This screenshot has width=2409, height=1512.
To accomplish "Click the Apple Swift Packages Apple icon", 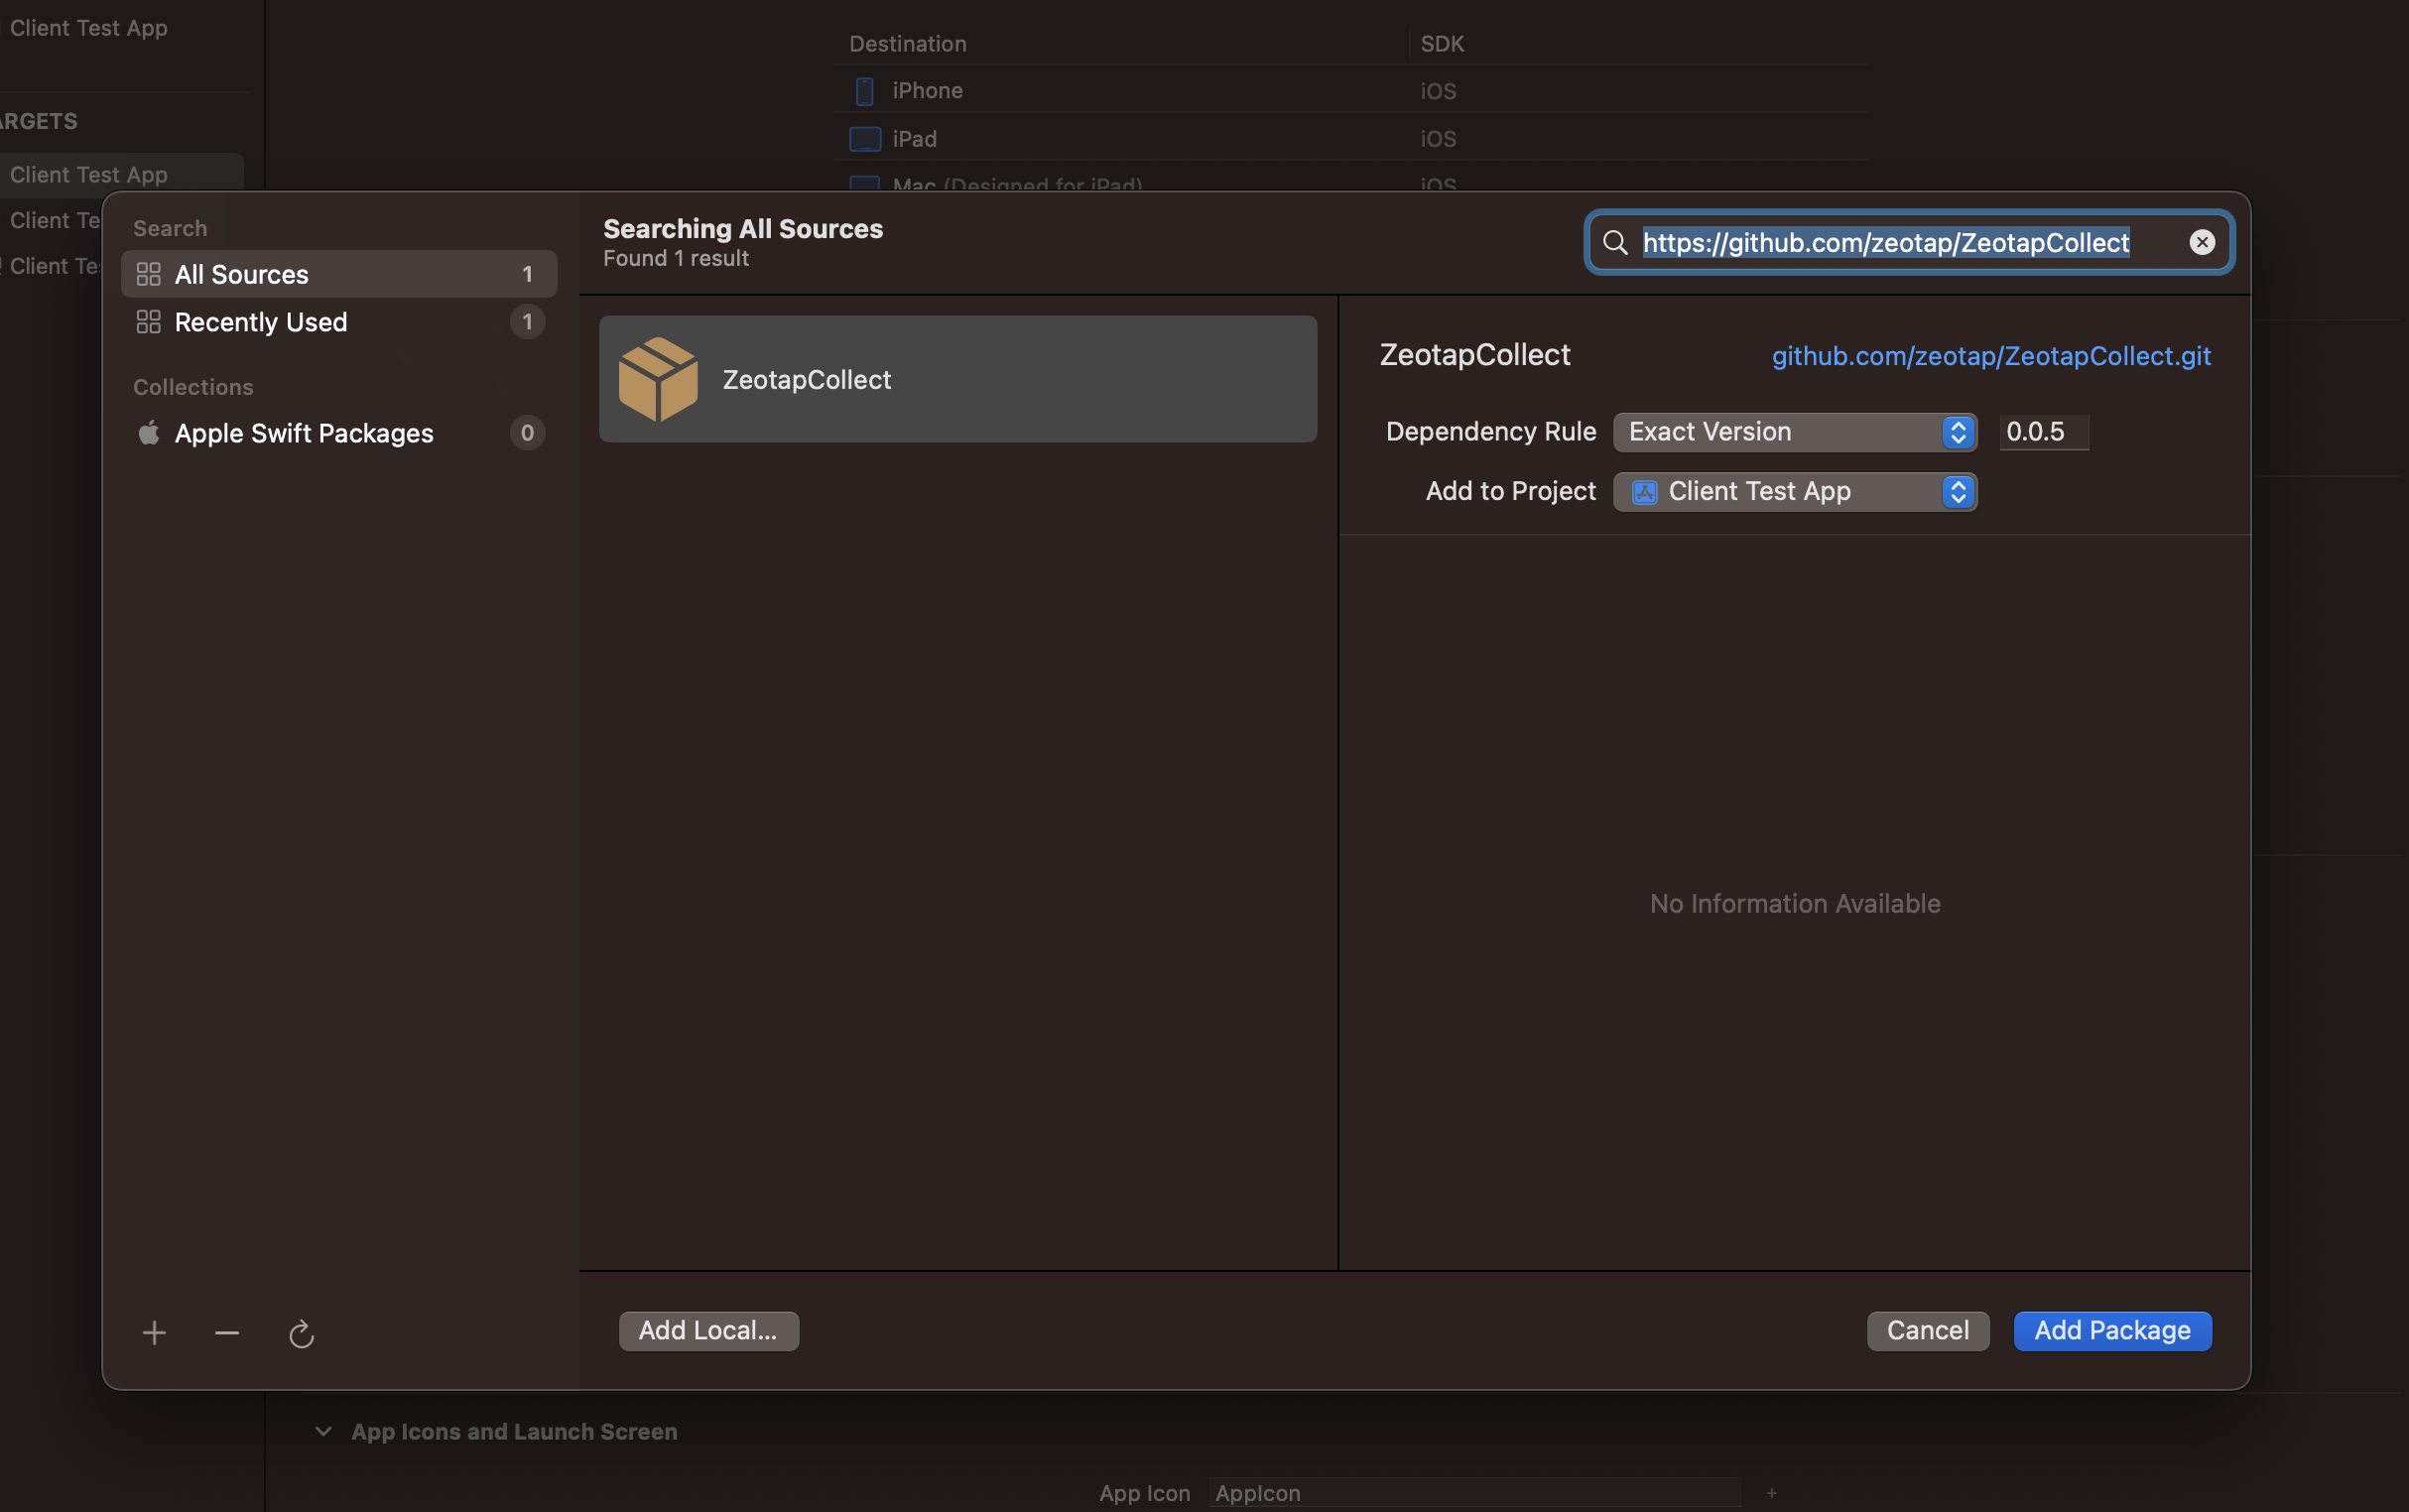I will point(148,432).
